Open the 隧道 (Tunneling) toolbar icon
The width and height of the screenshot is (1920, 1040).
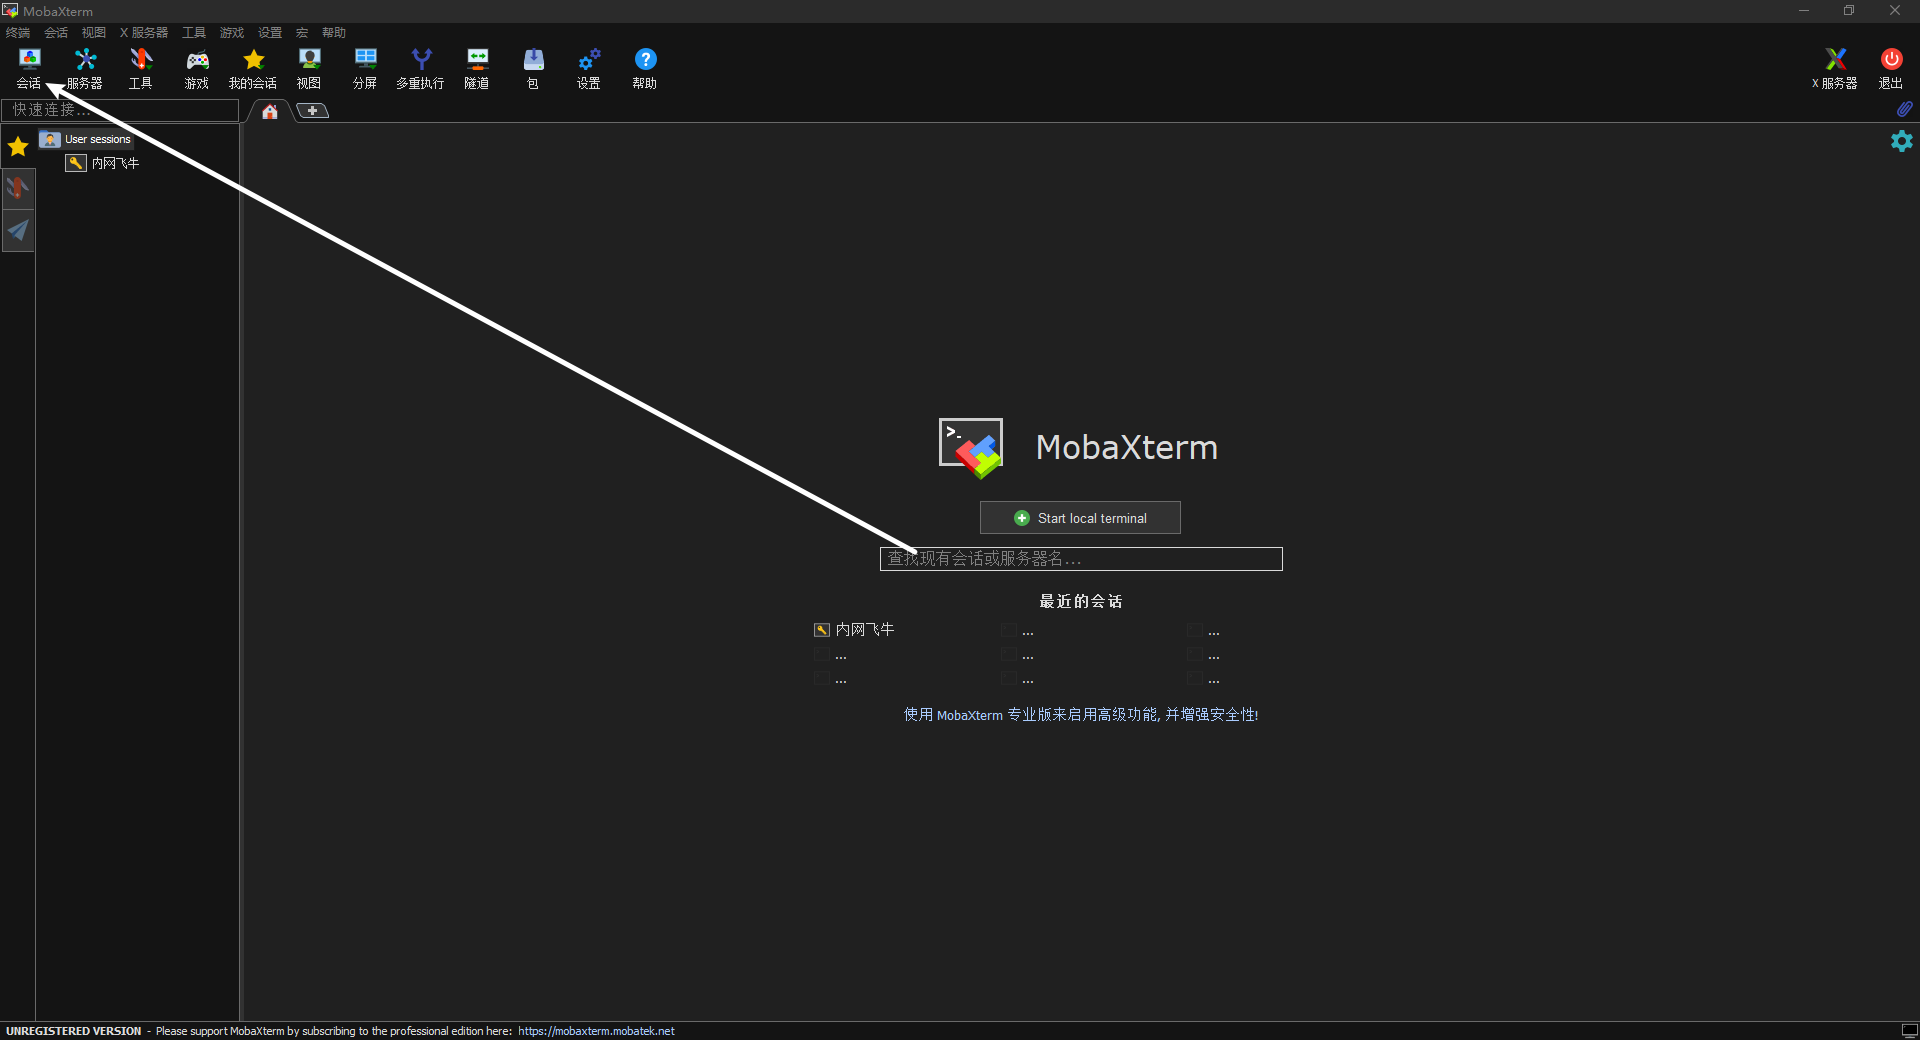tap(477, 68)
